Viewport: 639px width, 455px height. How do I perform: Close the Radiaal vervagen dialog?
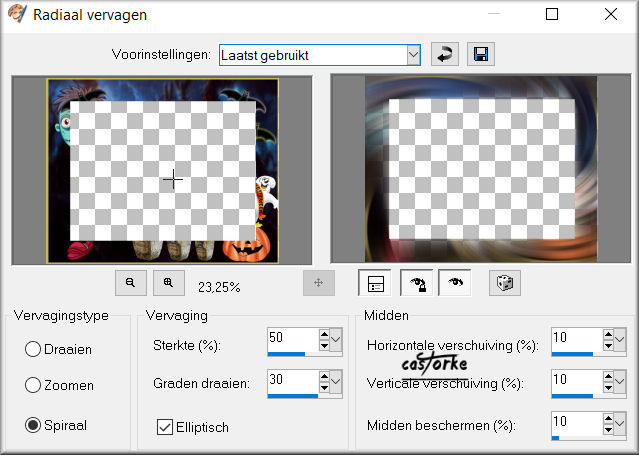[610, 14]
